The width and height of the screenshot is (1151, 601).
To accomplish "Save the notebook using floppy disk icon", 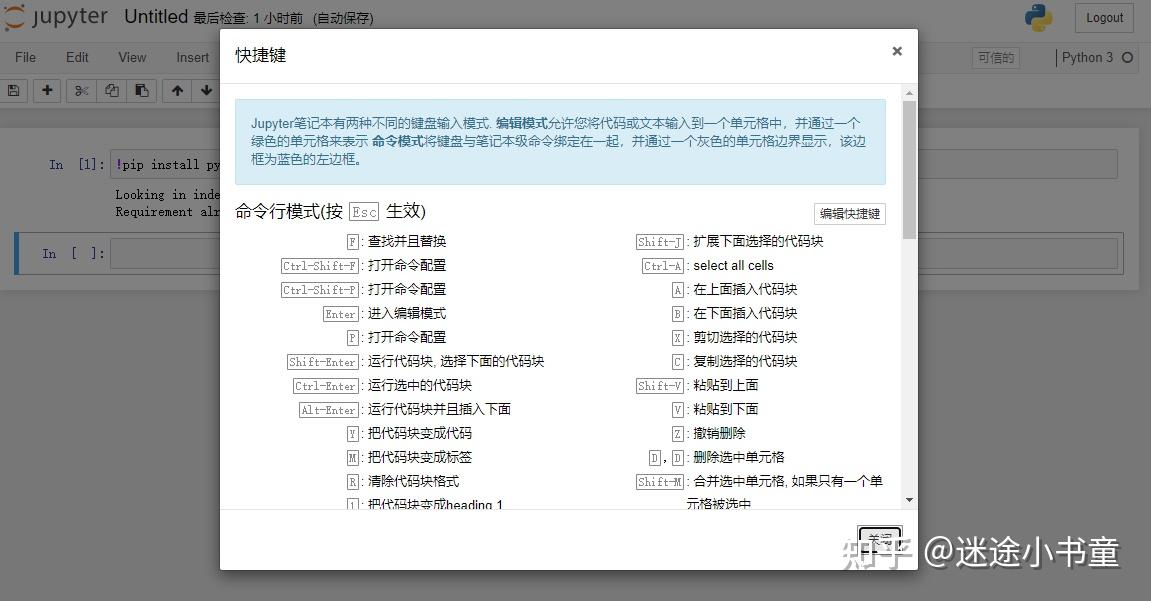I will [13, 90].
